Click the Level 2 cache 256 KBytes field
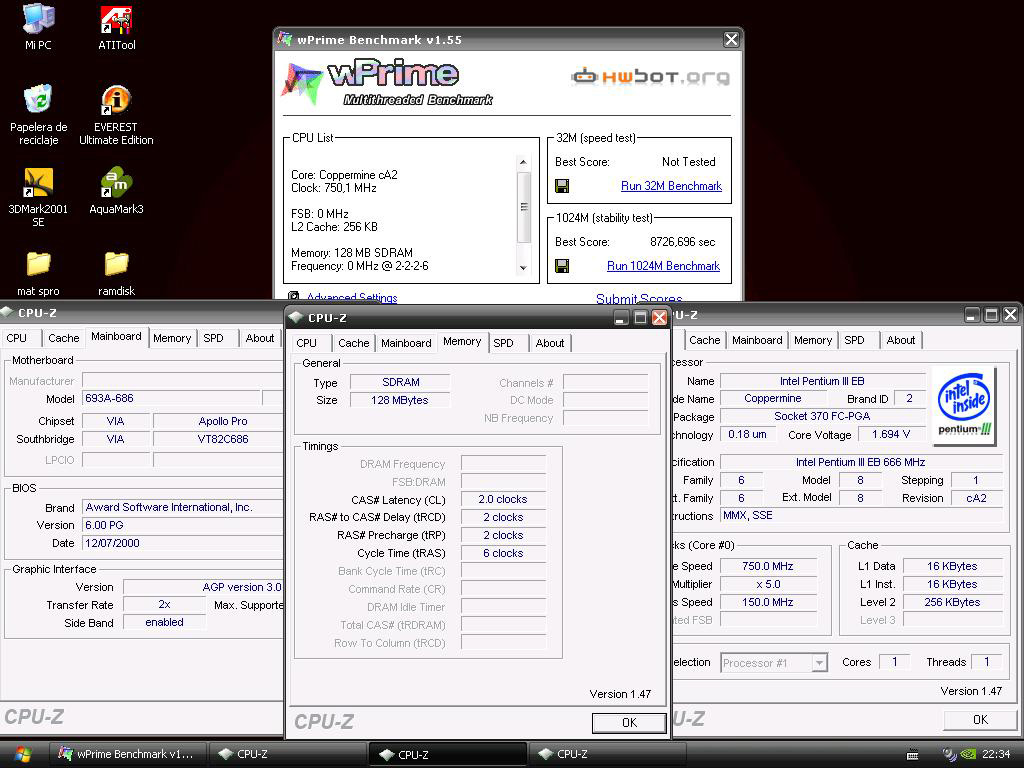1024x768 pixels. [x=952, y=602]
